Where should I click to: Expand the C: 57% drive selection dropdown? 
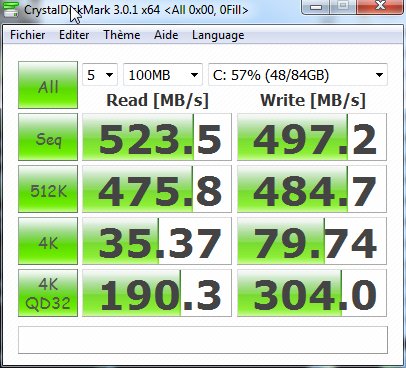(x=298, y=75)
